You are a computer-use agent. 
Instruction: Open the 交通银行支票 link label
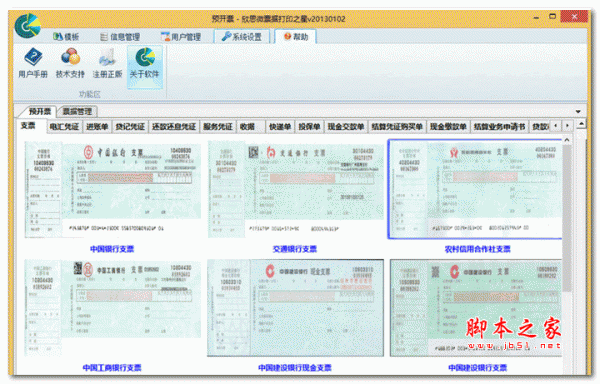coord(295,249)
